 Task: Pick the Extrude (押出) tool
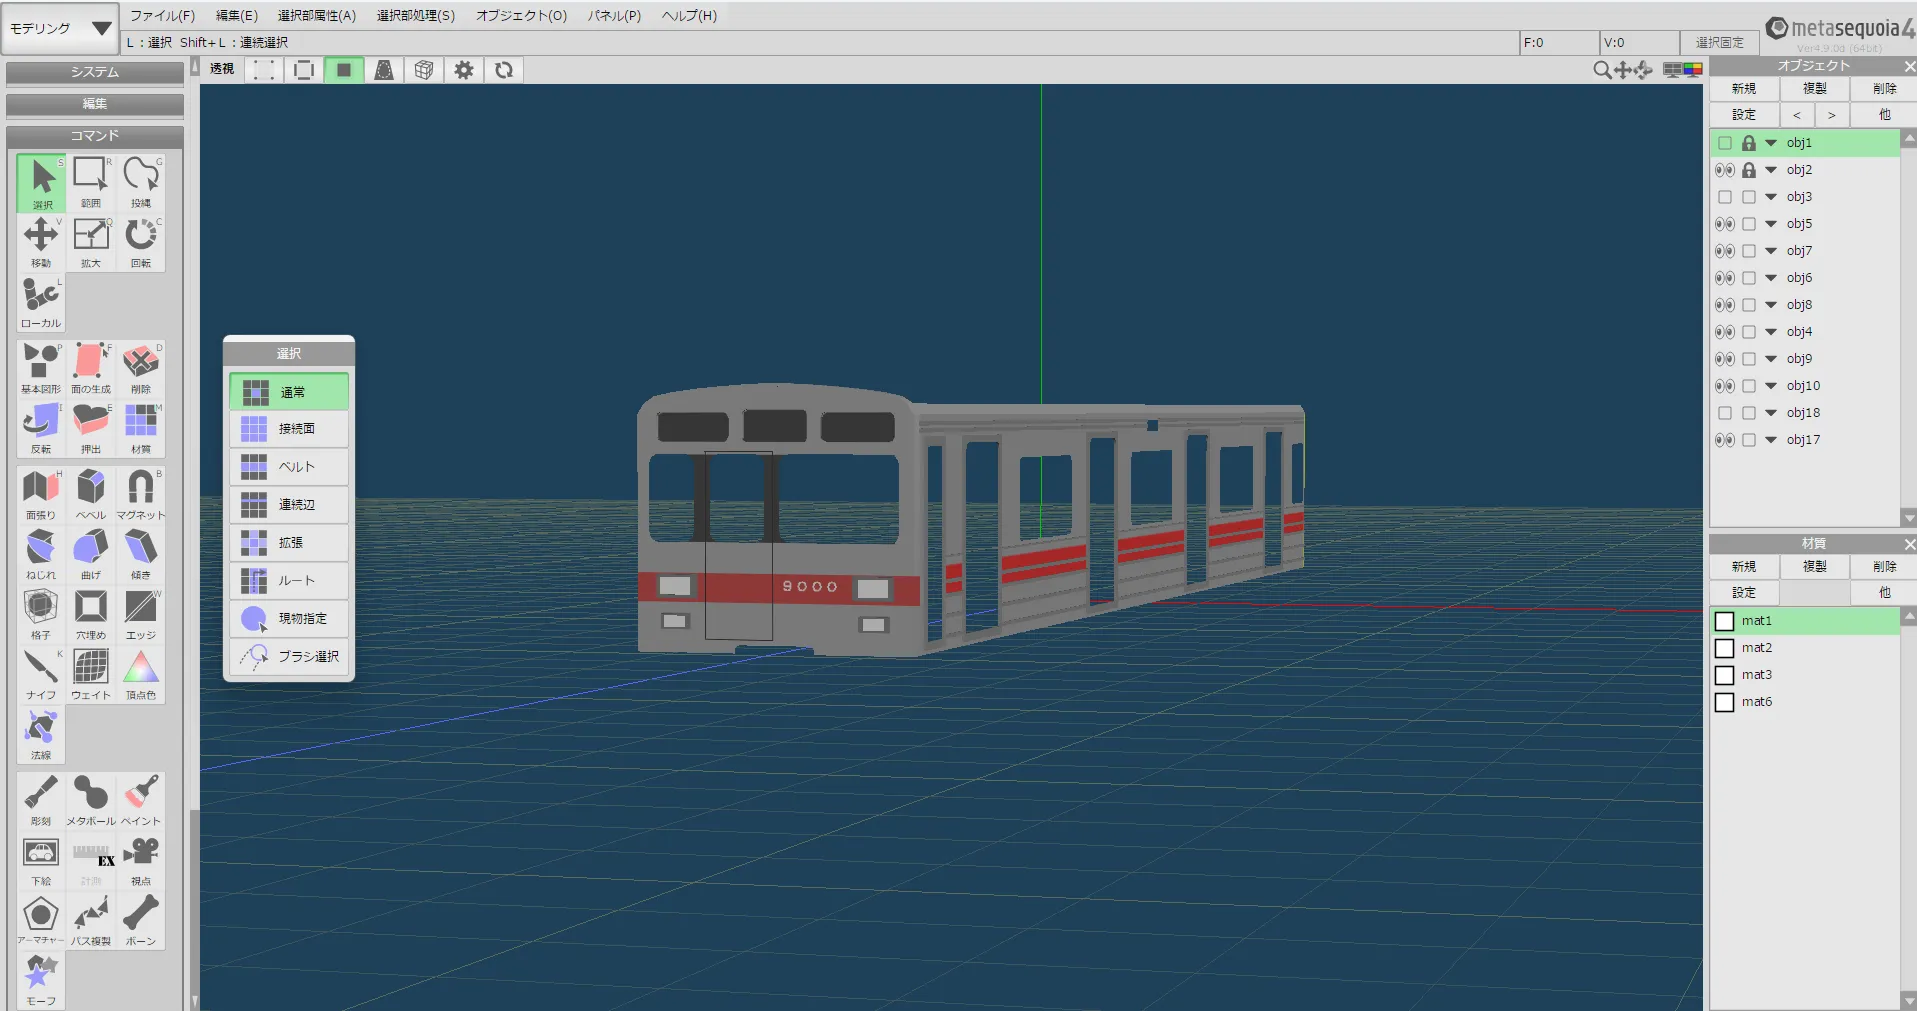point(91,427)
